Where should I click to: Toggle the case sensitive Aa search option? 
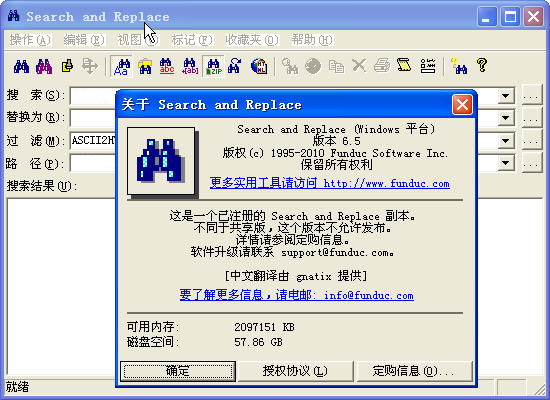[121, 66]
